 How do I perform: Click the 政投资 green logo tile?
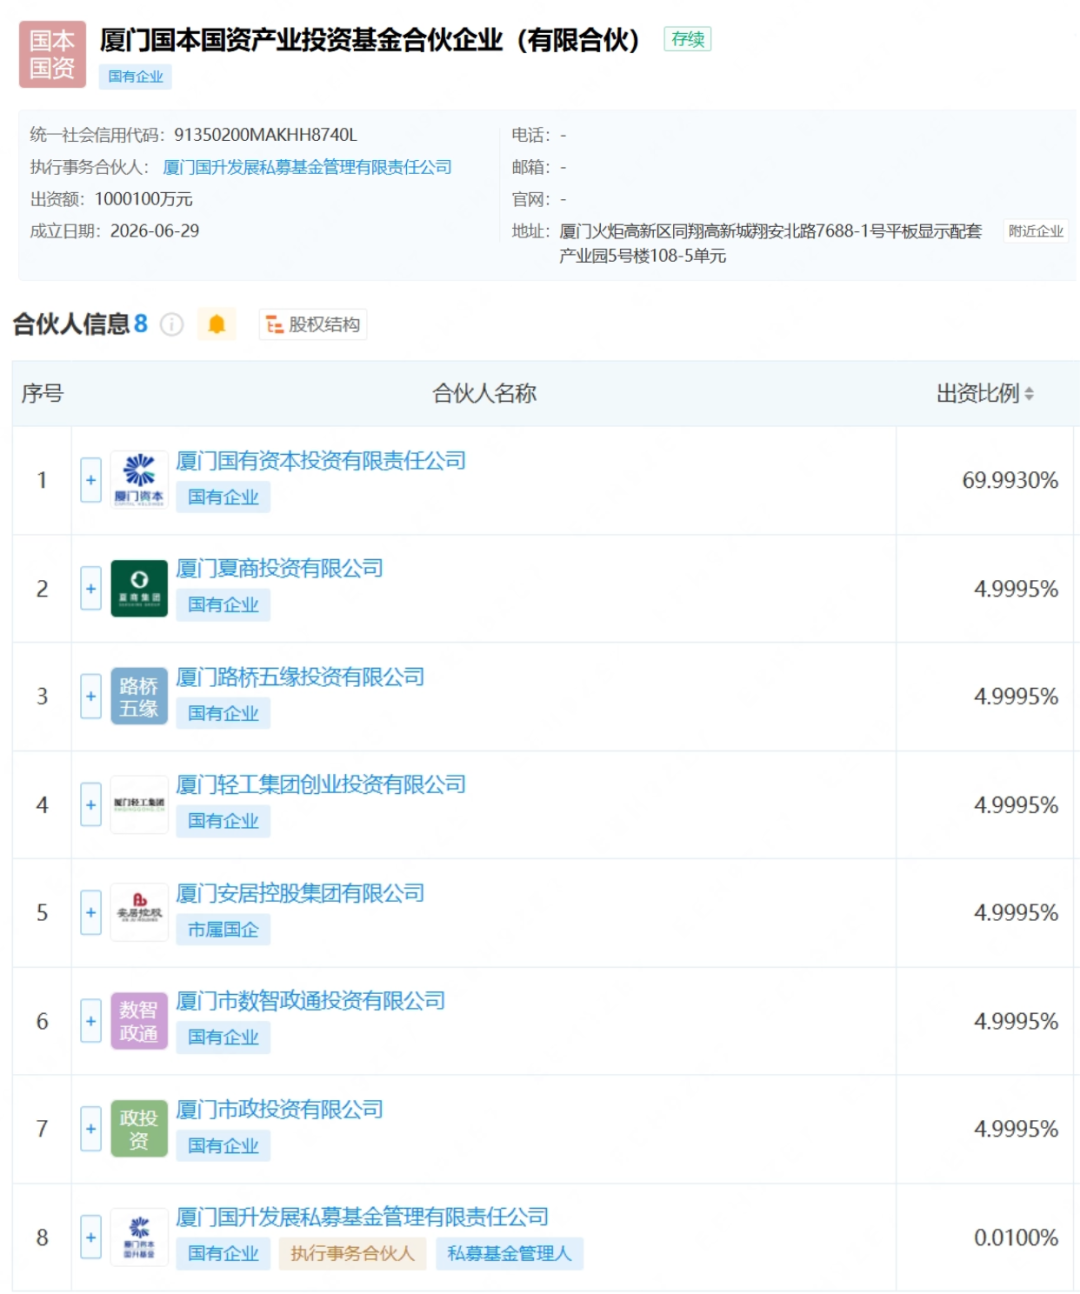[139, 1128]
